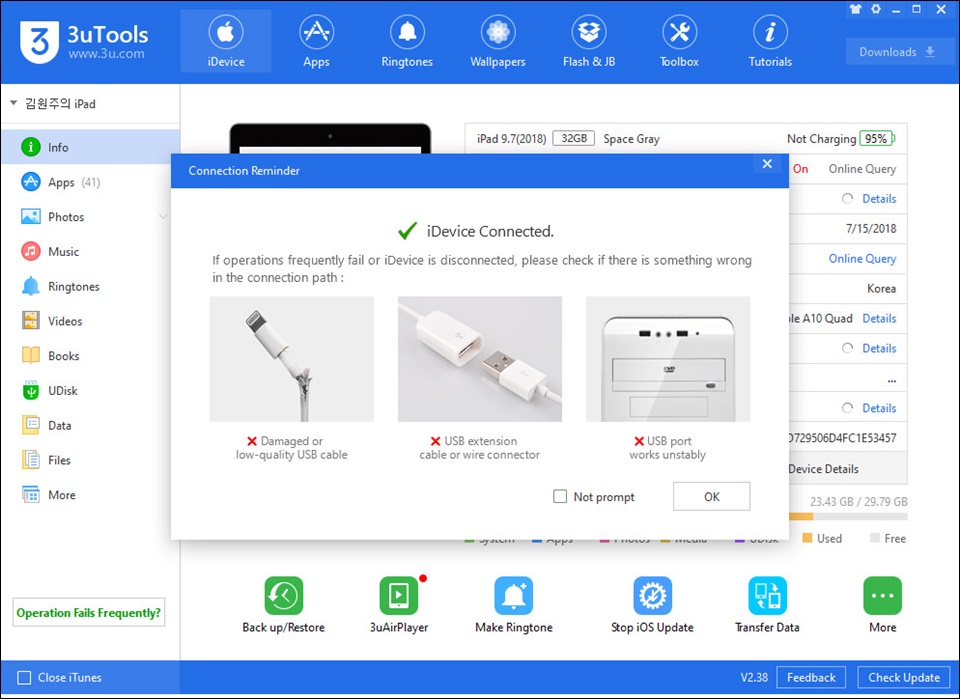Open the green More tools icon

click(x=882, y=595)
